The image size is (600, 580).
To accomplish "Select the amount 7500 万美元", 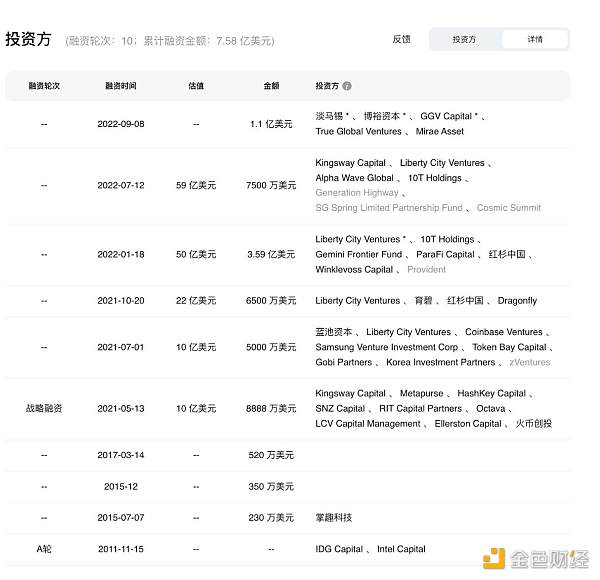I will [x=271, y=186].
